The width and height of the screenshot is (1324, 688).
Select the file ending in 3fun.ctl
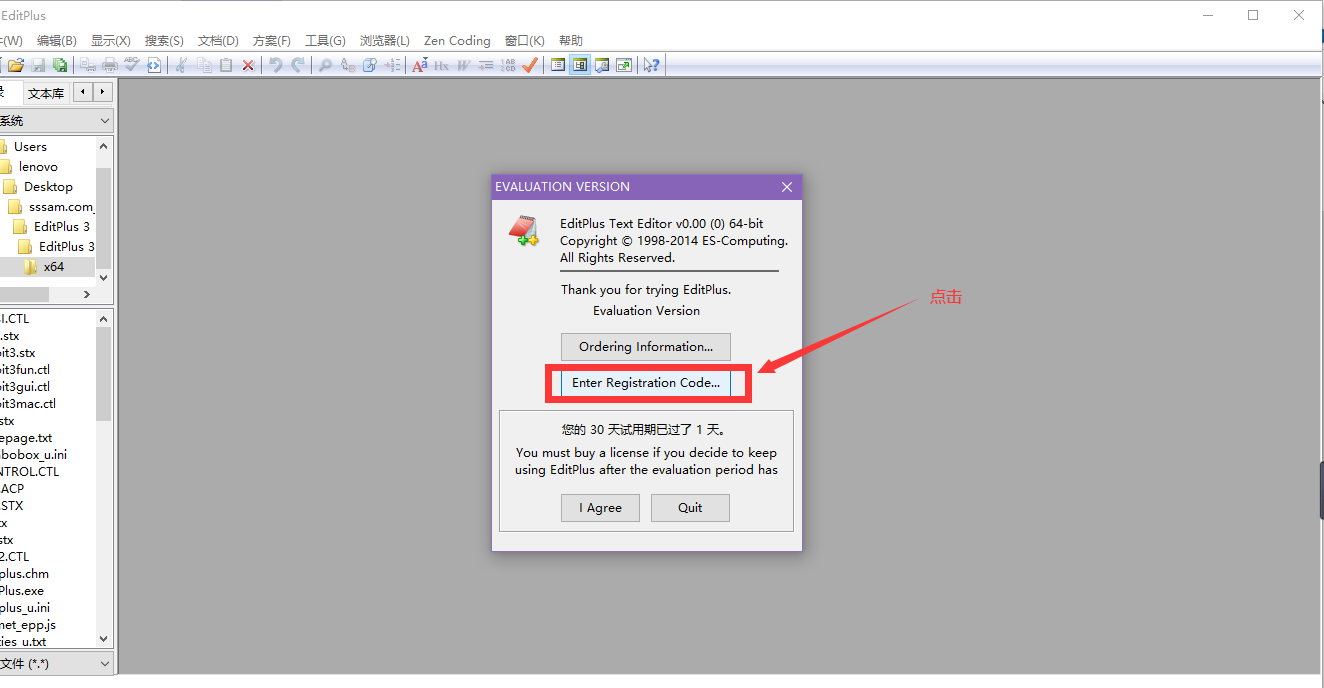pos(25,370)
